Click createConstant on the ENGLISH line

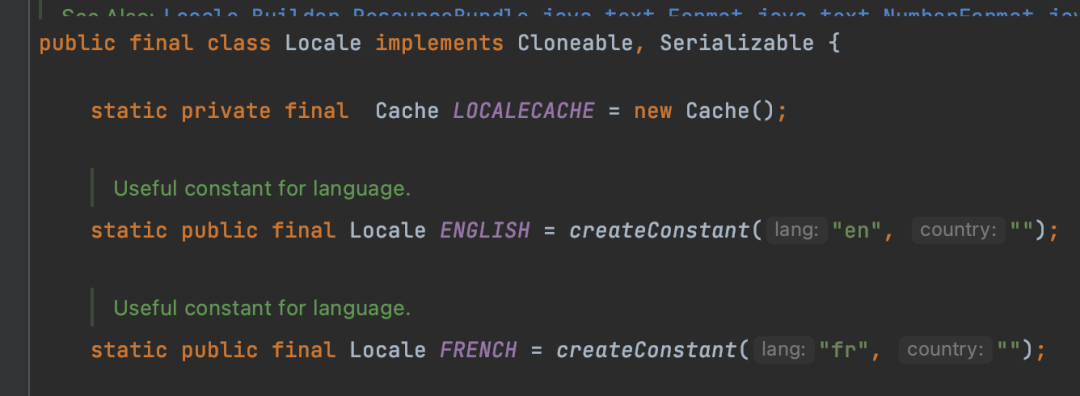point(659,230)
